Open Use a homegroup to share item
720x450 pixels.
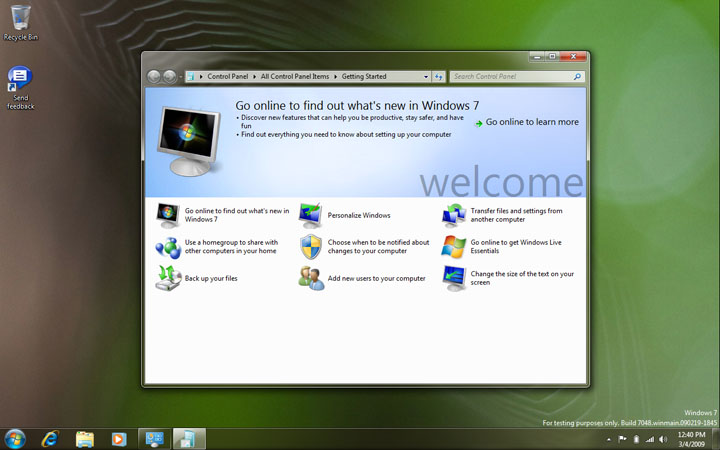231,247
